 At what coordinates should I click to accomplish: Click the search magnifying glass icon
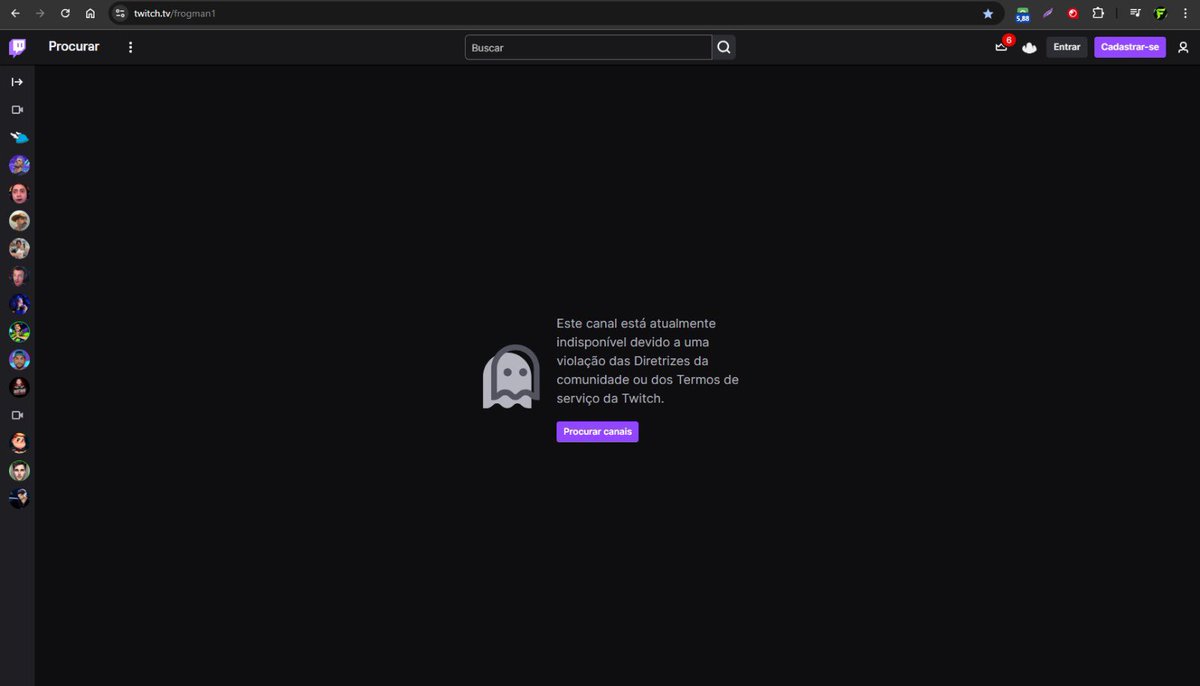click(x=723, y=46)
